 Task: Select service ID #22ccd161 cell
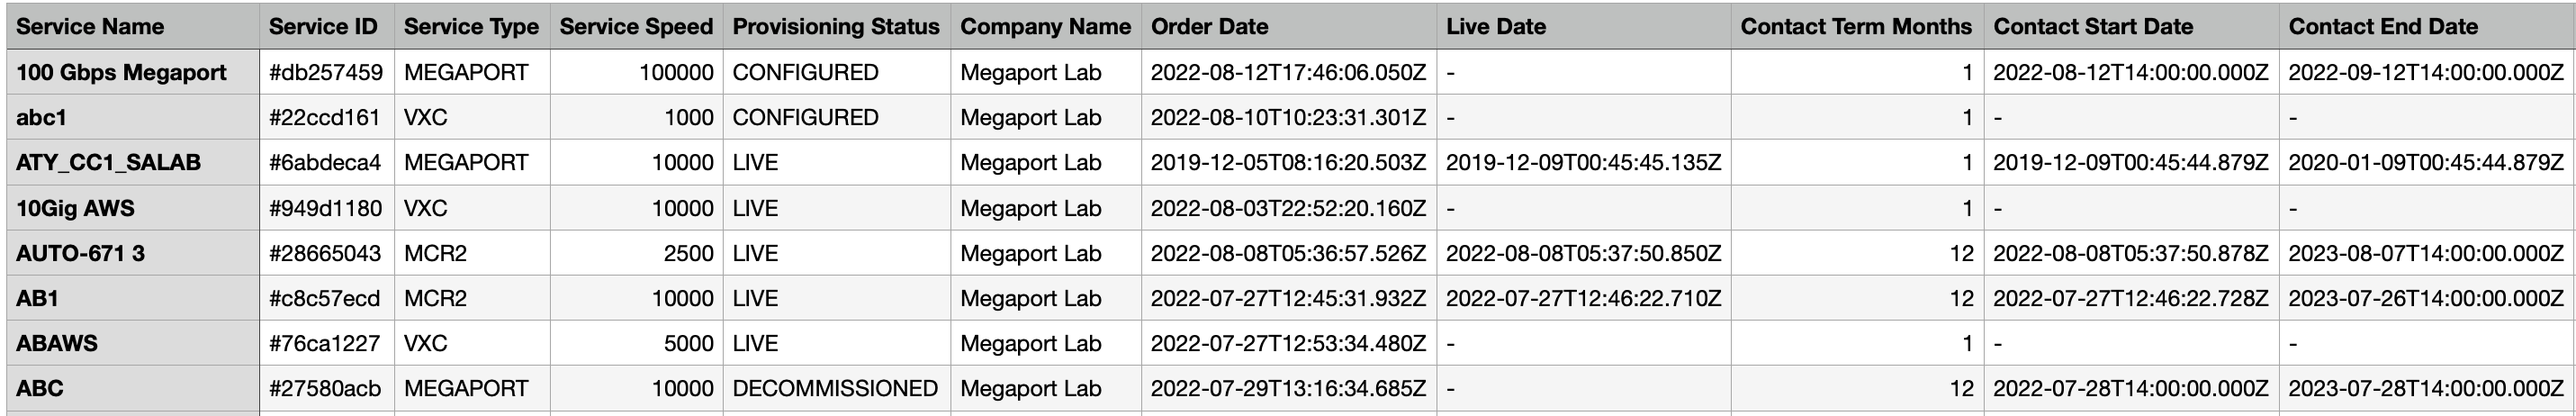325,118
